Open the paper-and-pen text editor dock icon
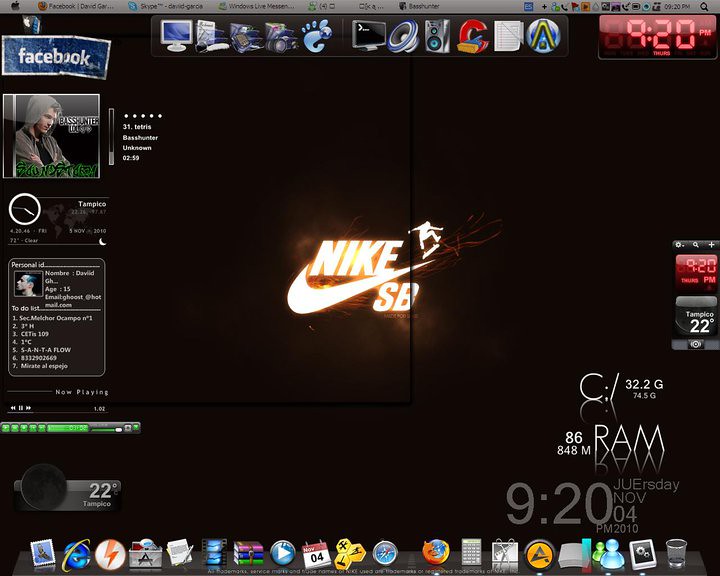Screen dimensions: 720x576 coord(180,553)
